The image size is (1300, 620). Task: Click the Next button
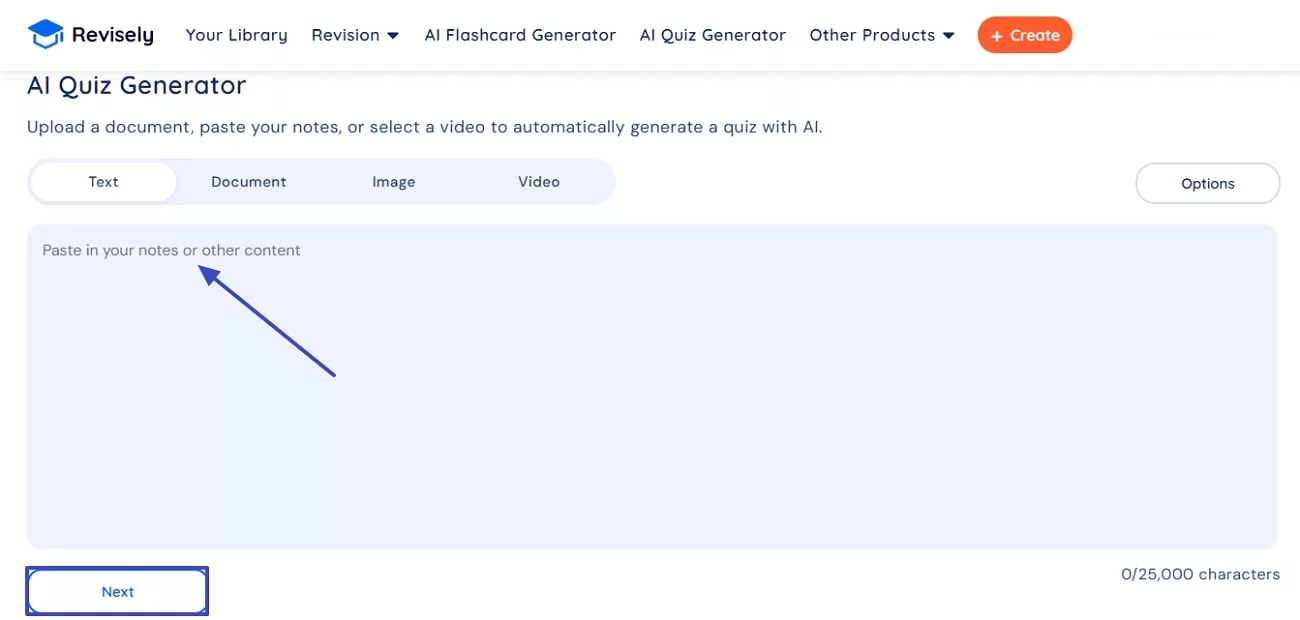tap(117, 591)
